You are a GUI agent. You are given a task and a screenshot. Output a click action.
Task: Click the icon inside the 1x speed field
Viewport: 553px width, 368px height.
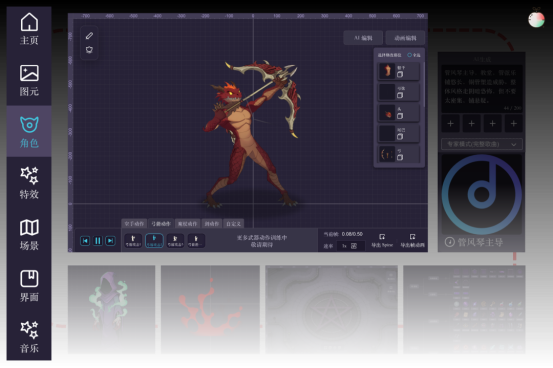coord(354,246)
